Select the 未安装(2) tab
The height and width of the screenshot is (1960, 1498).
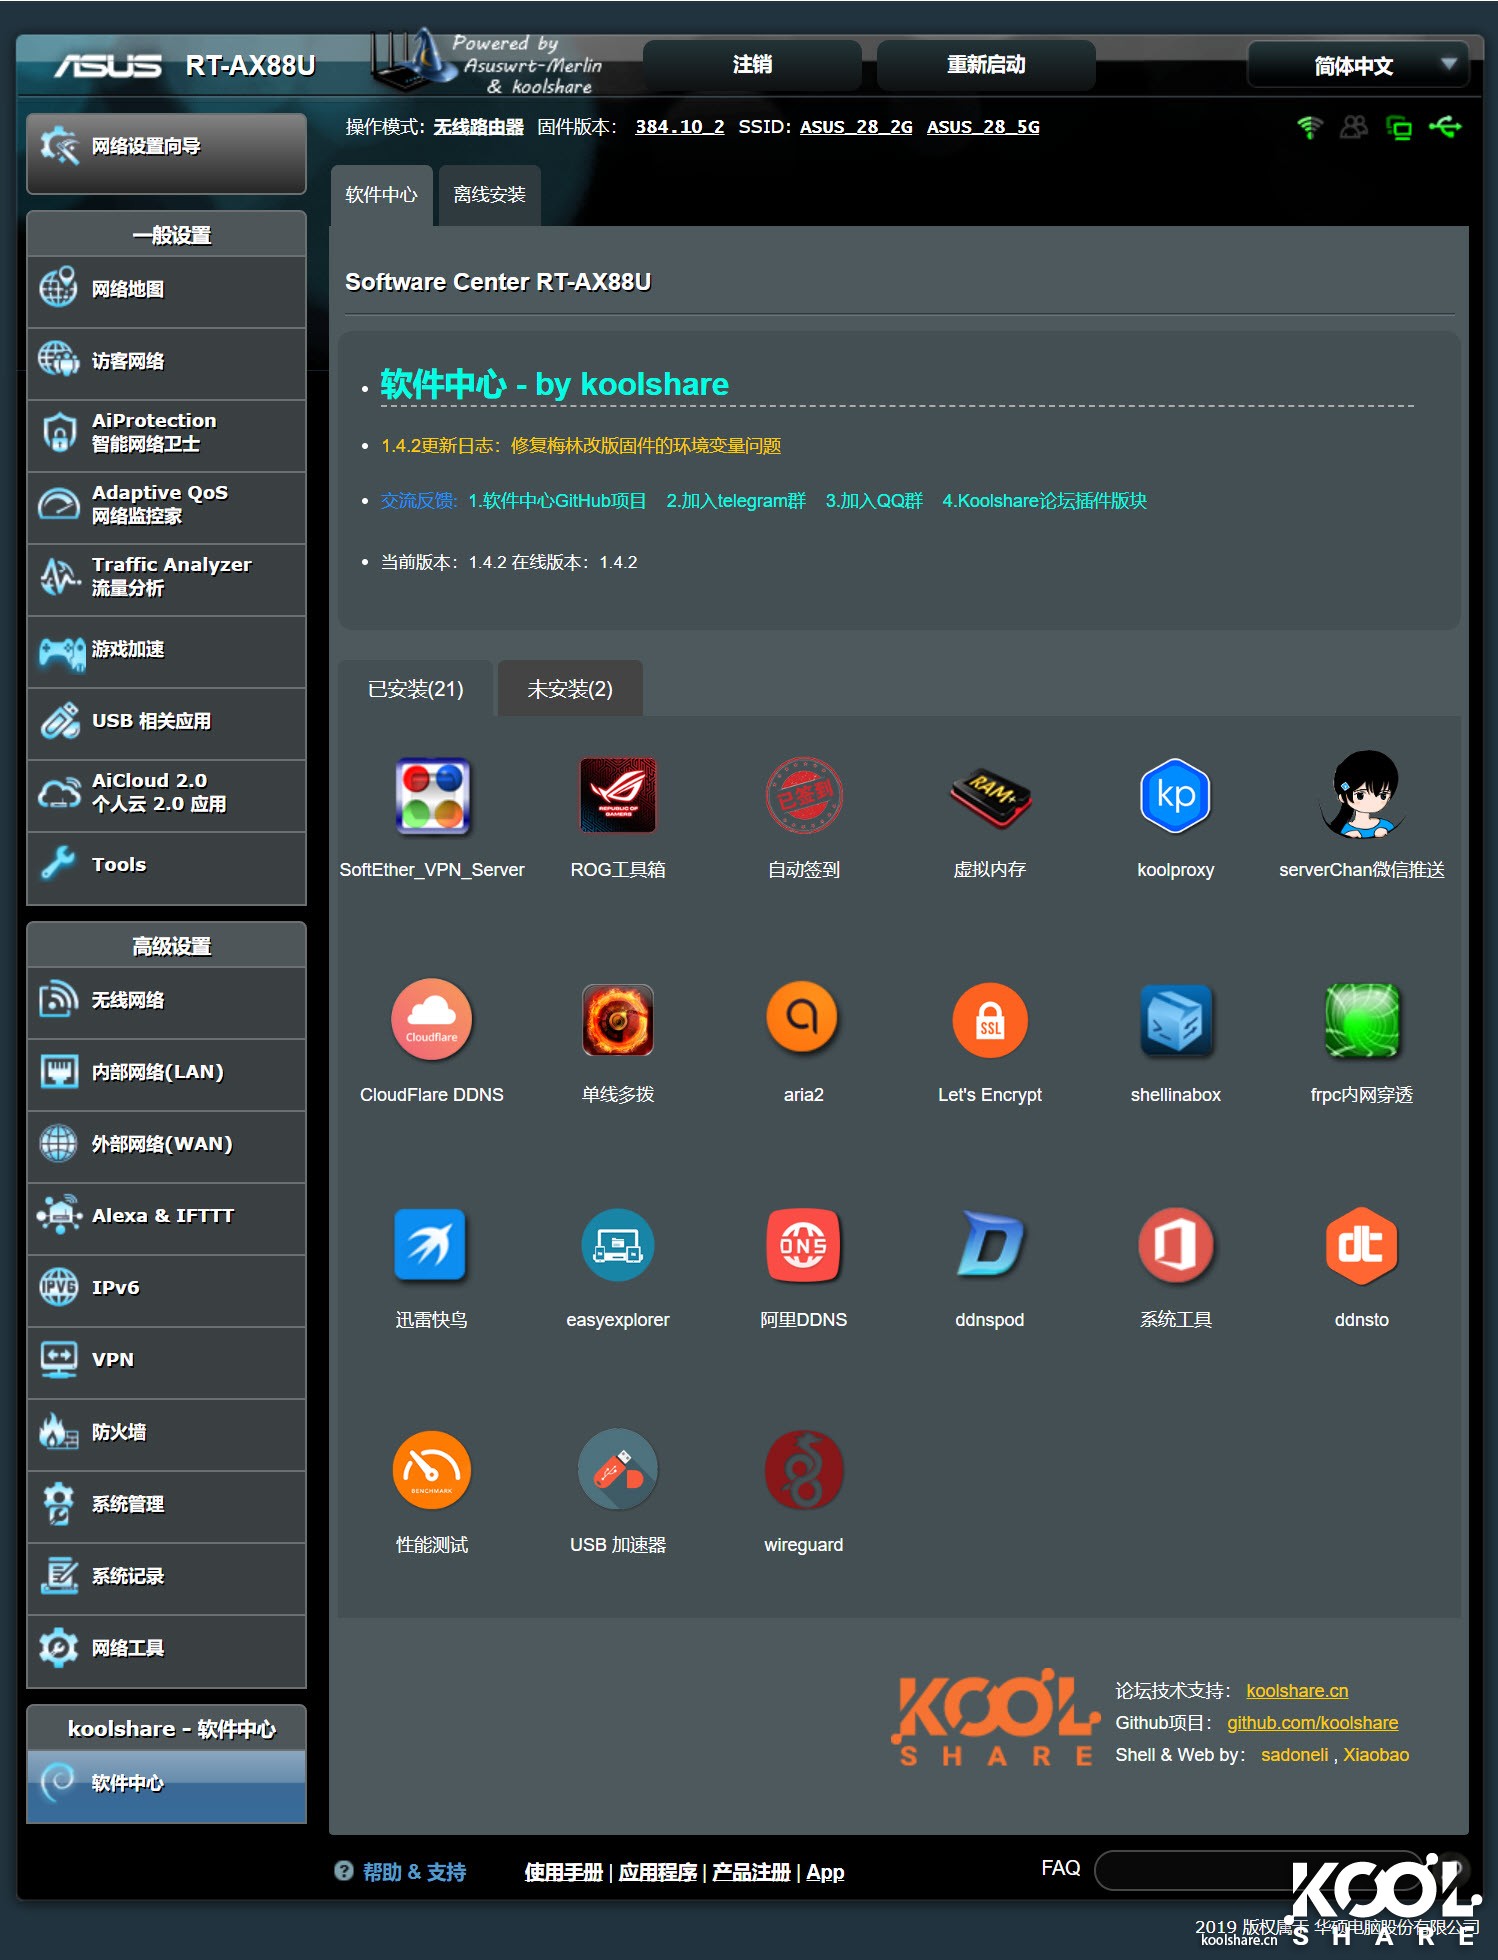click(x=570, y=689)
